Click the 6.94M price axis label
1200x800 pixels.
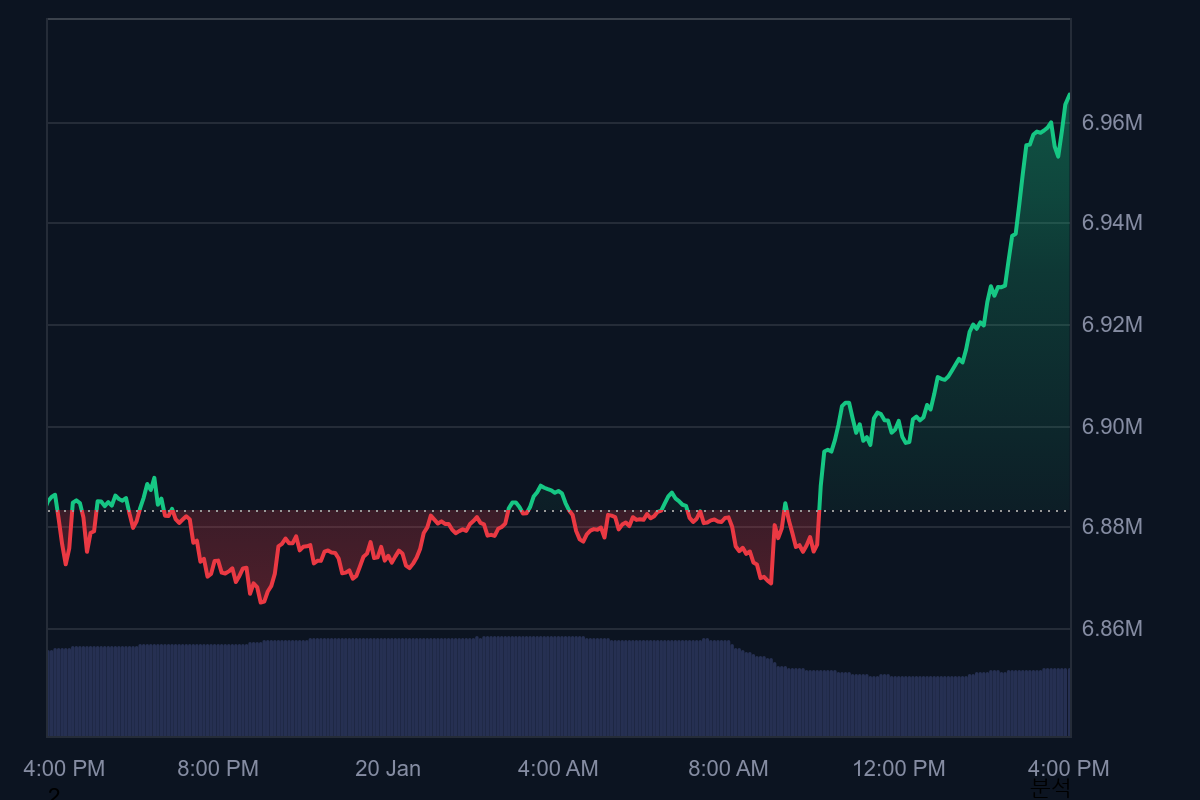(x=1111, y=223)
